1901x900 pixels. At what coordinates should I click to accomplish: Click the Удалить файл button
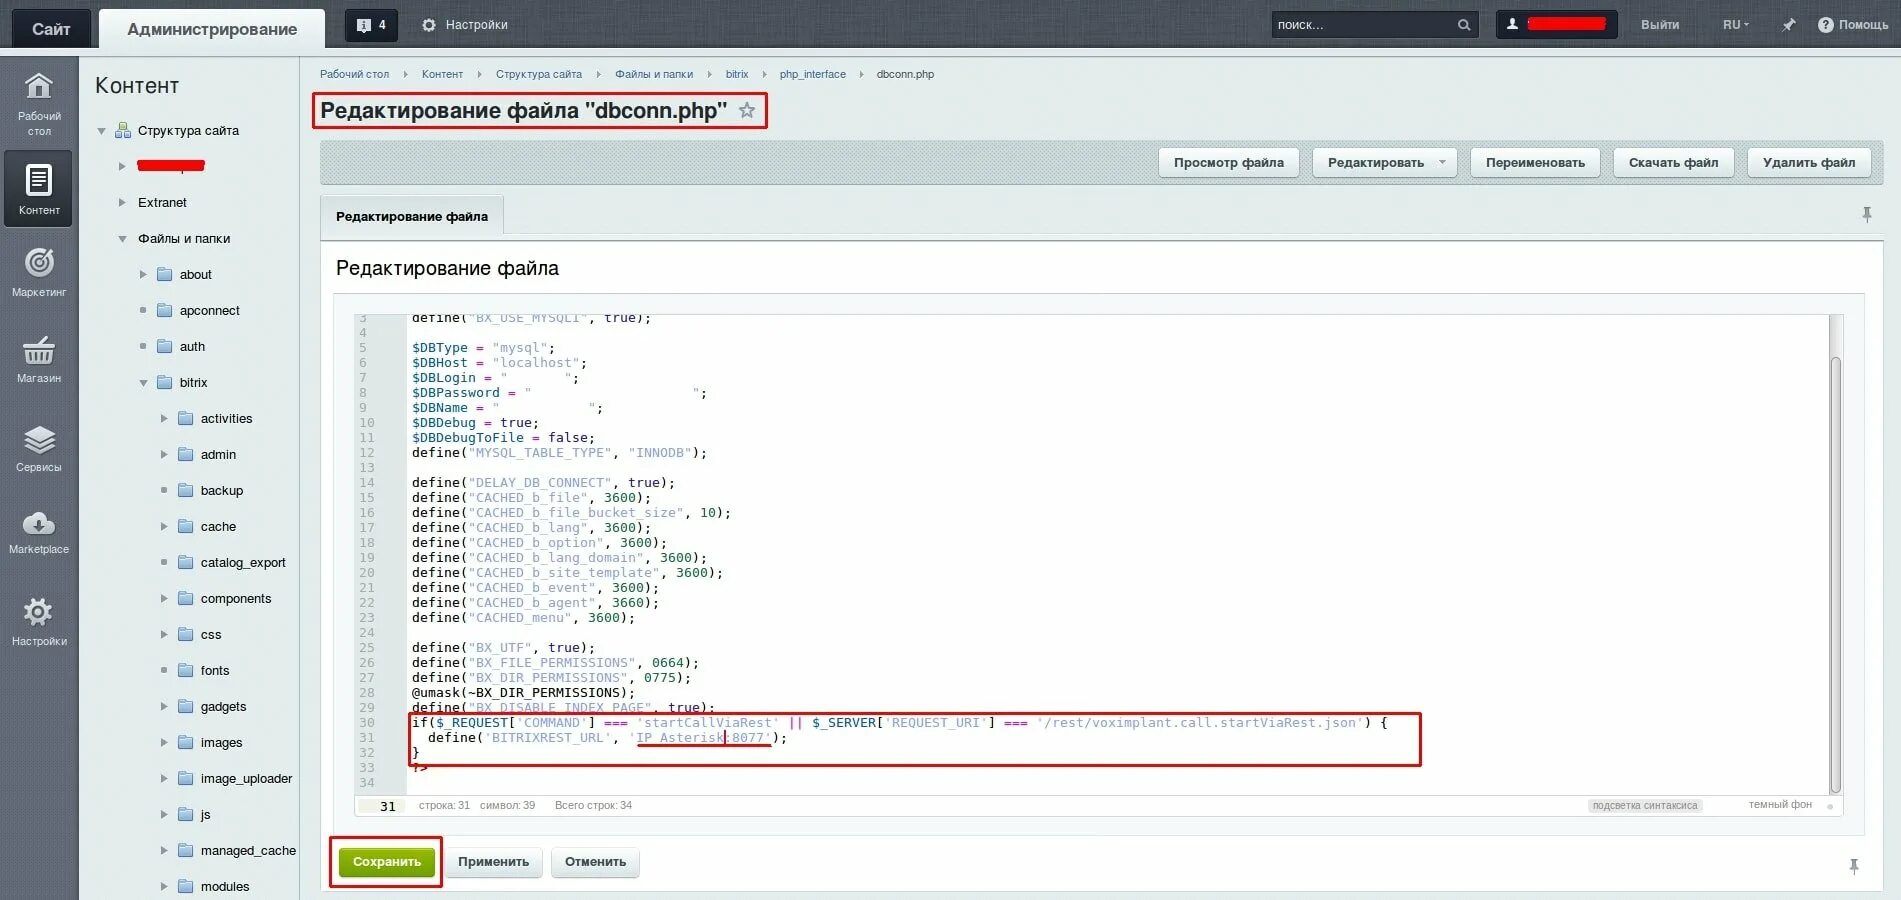(x=1809, y=162)
